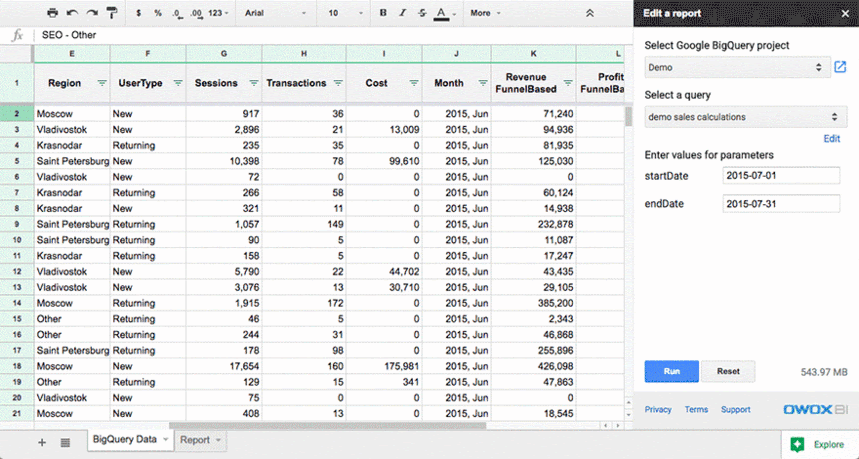Select column E header
859x459 pixels.
point(72,54)
